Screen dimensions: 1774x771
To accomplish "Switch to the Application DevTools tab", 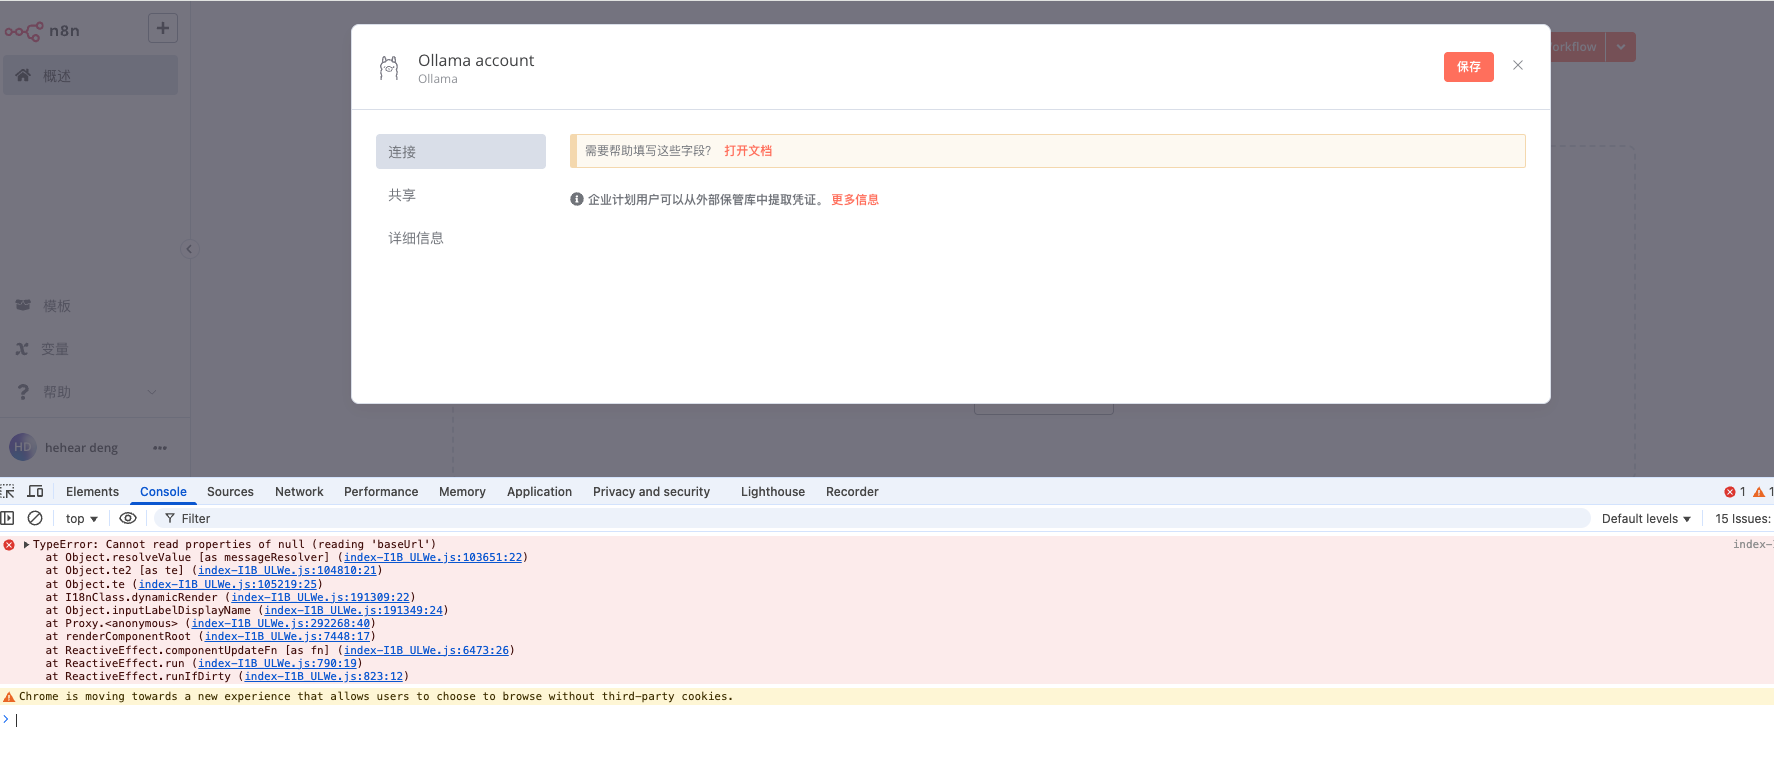I will 539,492.
